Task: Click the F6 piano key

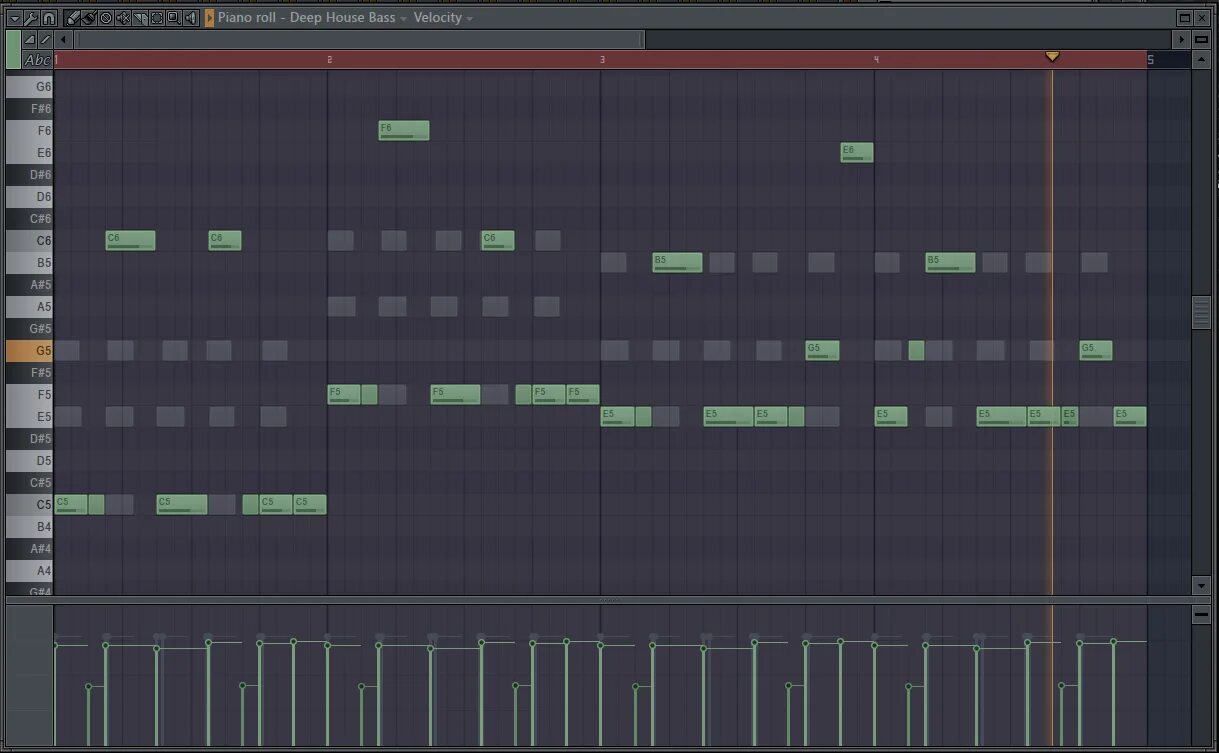Action: (29, 131)
